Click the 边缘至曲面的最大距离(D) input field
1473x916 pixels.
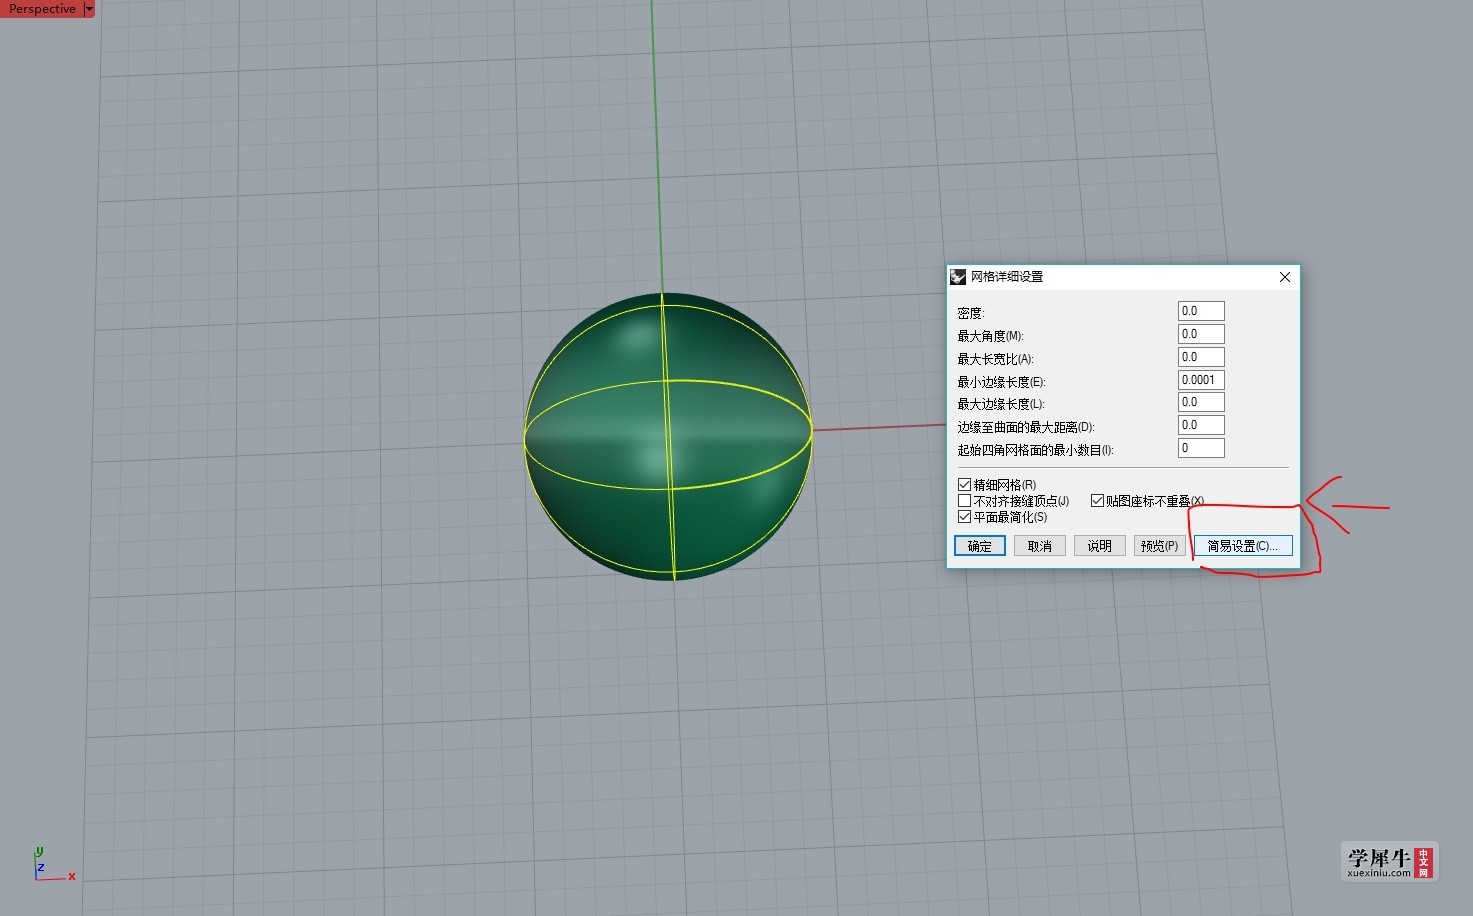click(1201, 425)
